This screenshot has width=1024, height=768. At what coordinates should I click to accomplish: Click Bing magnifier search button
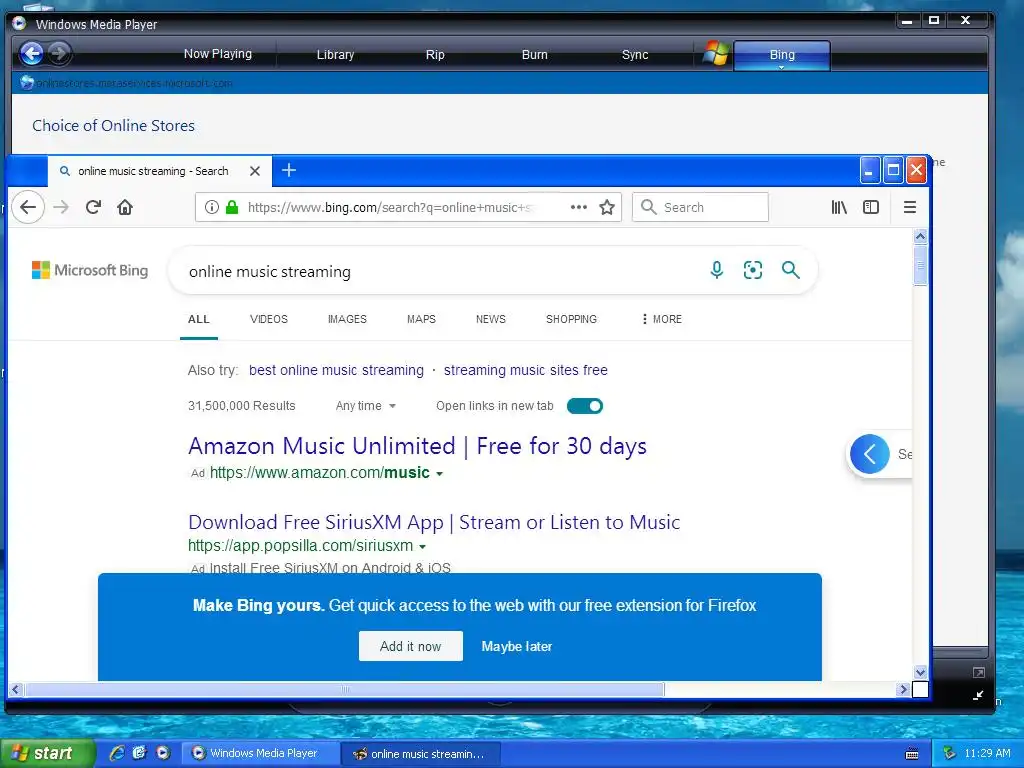click(791, 270)
